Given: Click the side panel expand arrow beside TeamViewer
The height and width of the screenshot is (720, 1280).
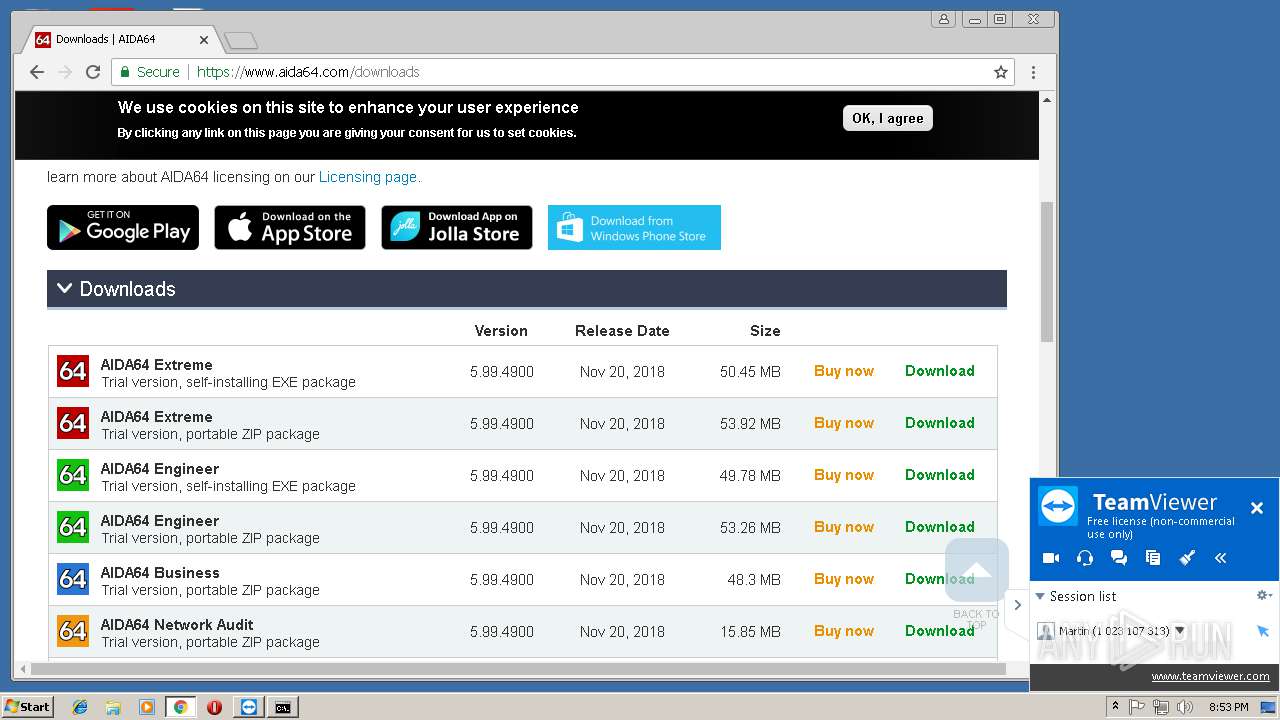Looking at the screenshot, I should 1018,604.
